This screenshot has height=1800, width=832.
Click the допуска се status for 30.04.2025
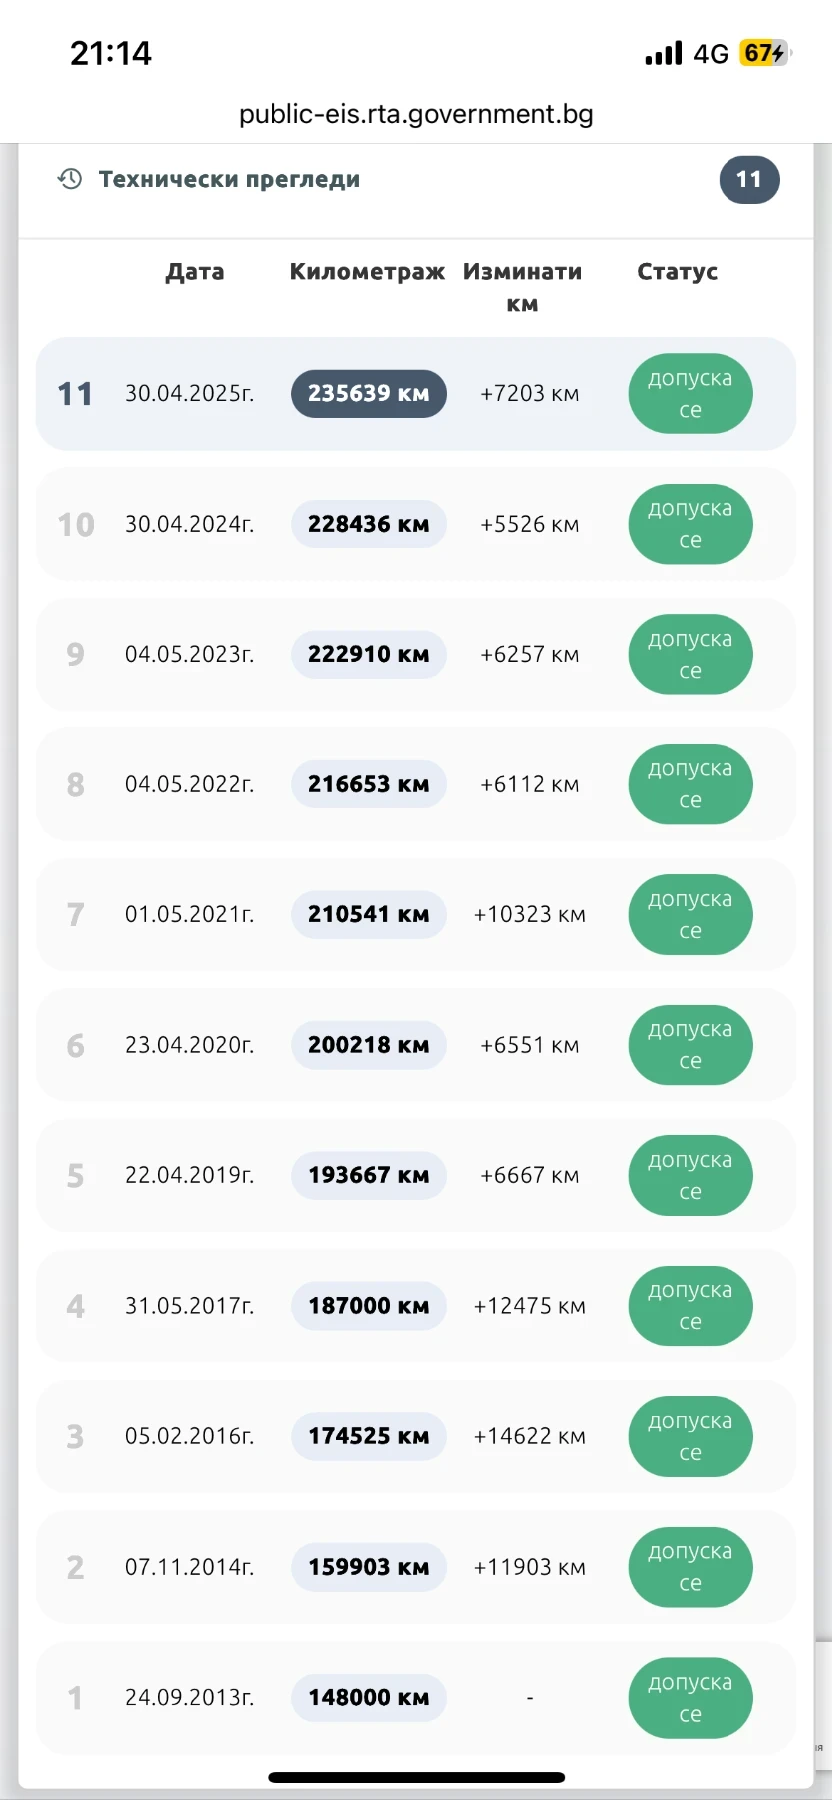(x=690, y=394)
